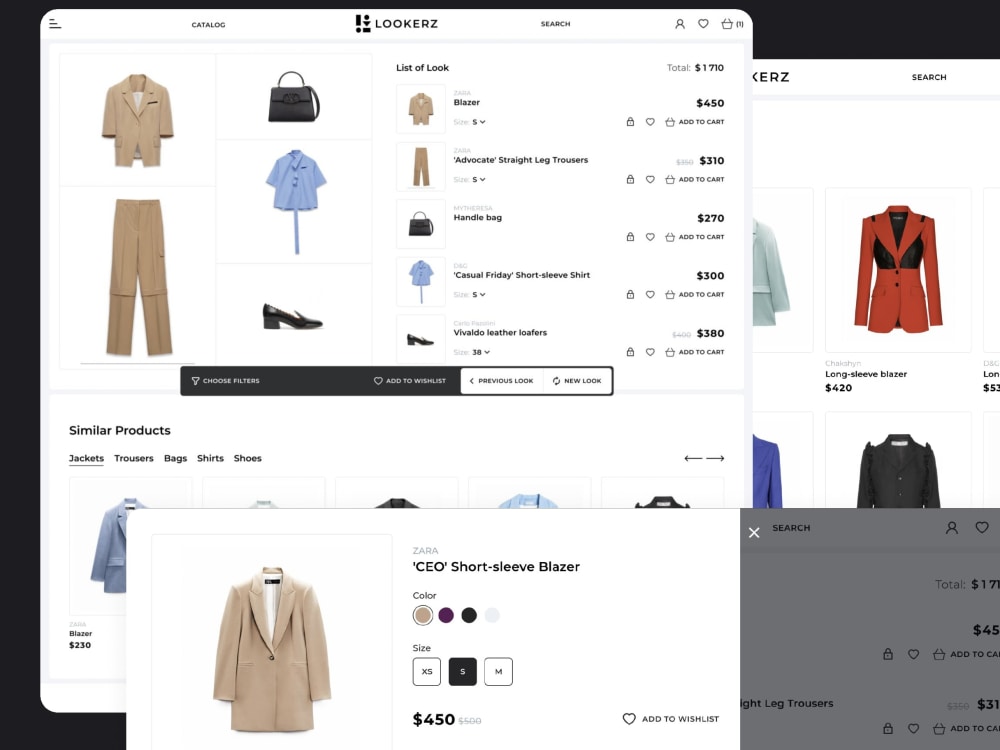Open the red Long-sleeve blazer in back window
Viewport: 1000px width, 750px height.
point(898,270)
